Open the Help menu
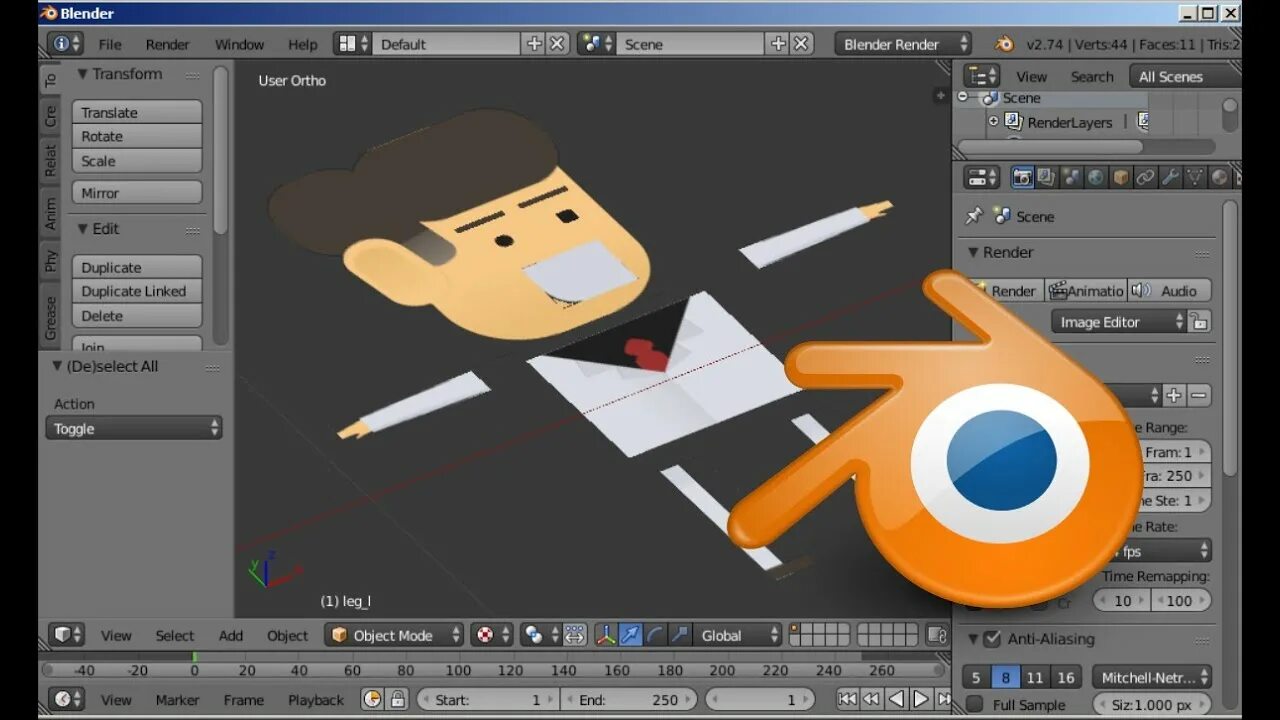The height and width of the screenshot is (720, 1280). point(302,44)
